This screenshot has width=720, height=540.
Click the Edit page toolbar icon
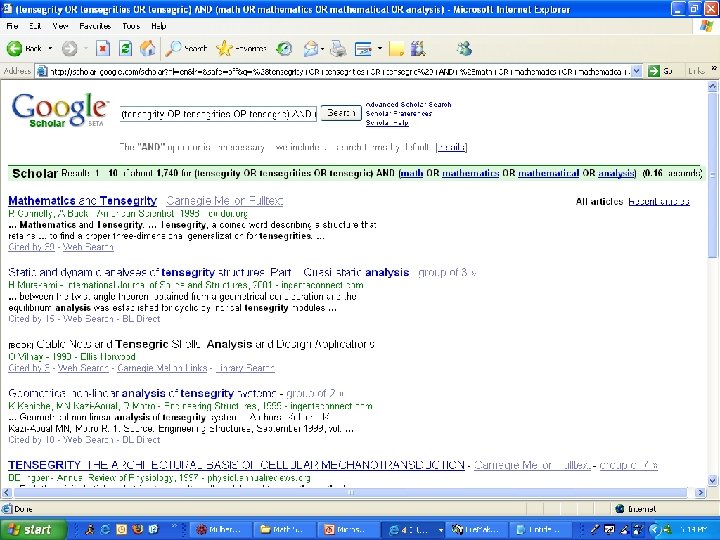(x=363, y=48)
